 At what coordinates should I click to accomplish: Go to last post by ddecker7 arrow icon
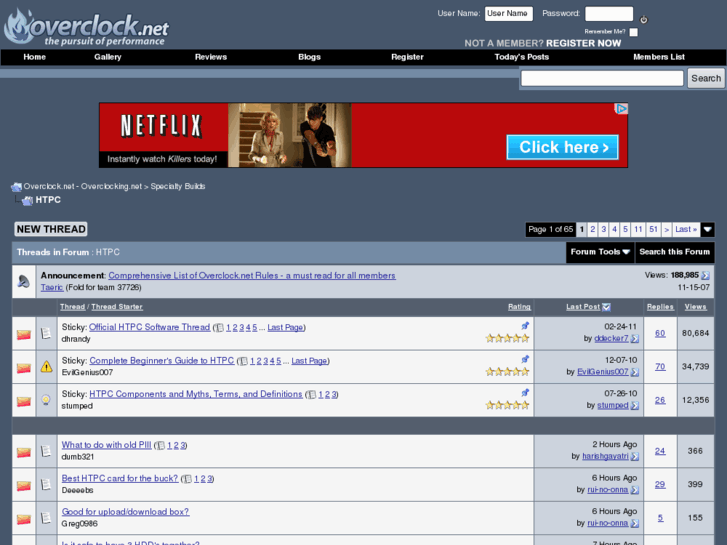point(635,339)
